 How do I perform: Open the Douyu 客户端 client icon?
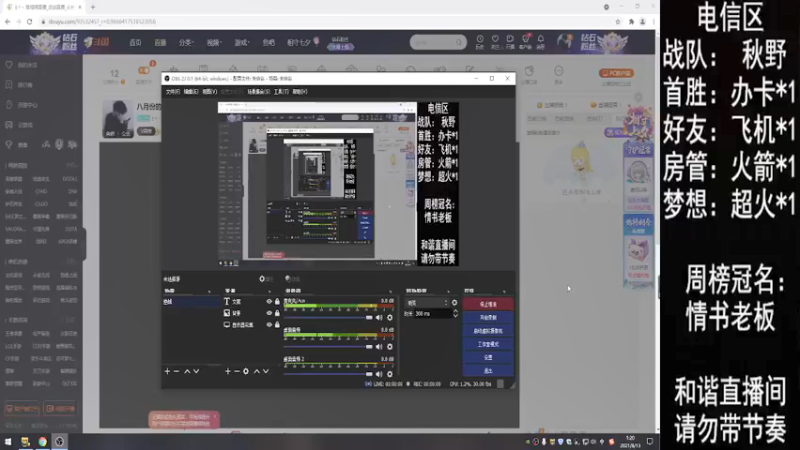525,42
